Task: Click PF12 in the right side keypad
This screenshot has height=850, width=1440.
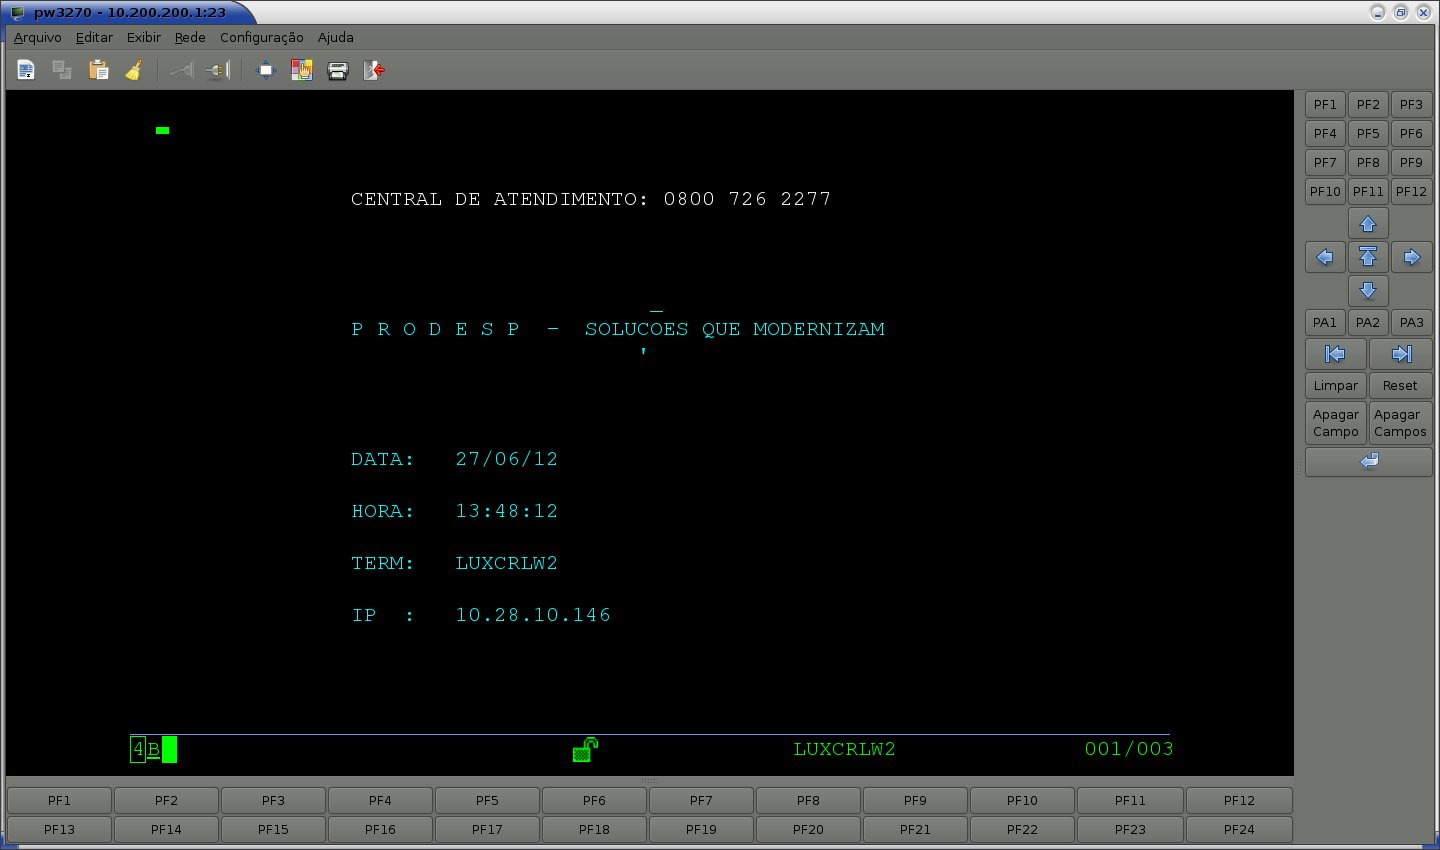Action: pos(1411,191)
